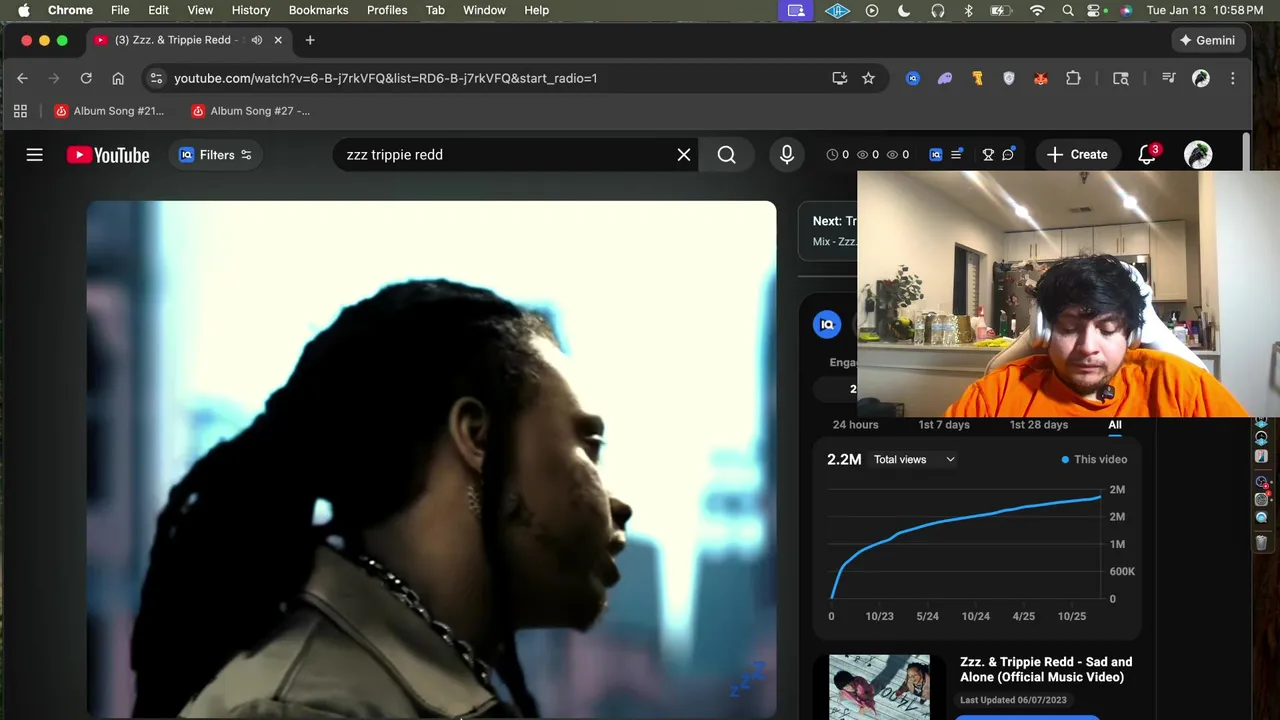Open the Total views dropdown
The height and width of the screenshot is (720, 1280).
tap(914, 460)
